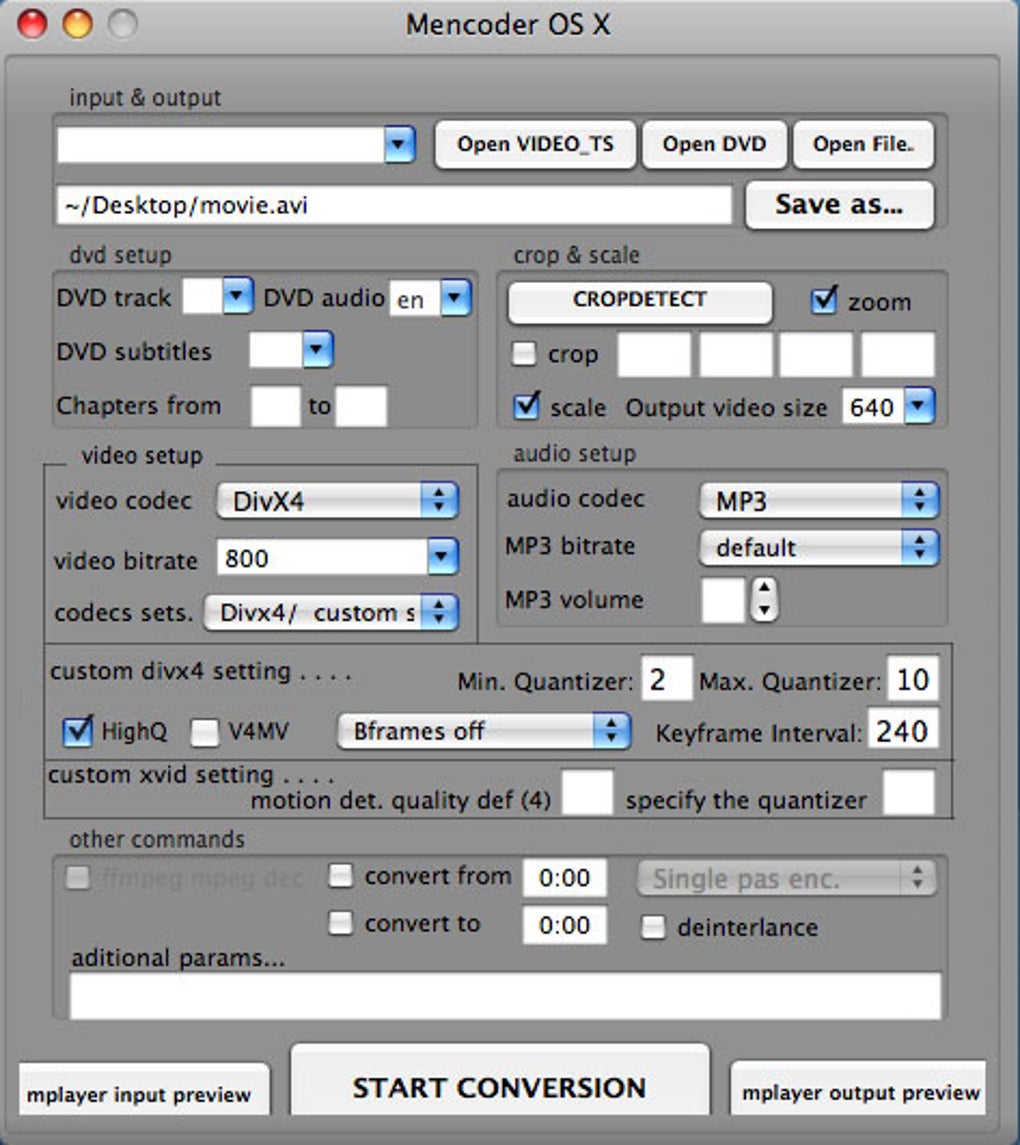
Task: Disable the scale checkbox
Action: (526, 406)
